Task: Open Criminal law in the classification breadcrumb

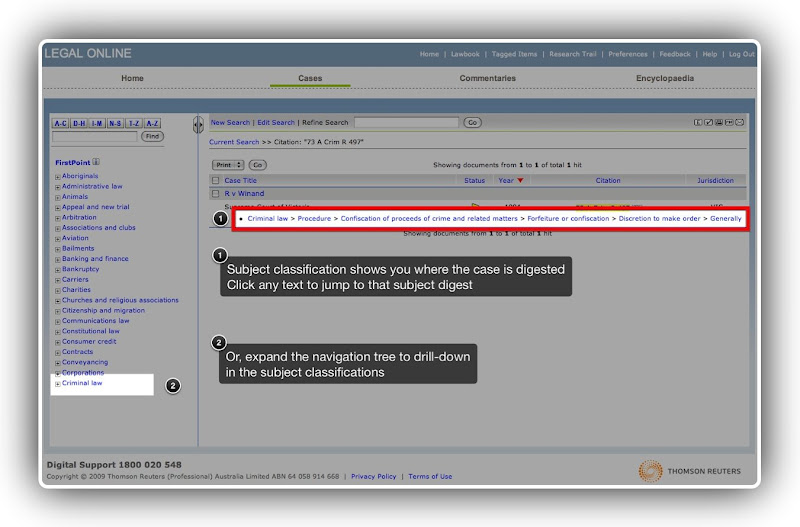Action: (268, 218)
